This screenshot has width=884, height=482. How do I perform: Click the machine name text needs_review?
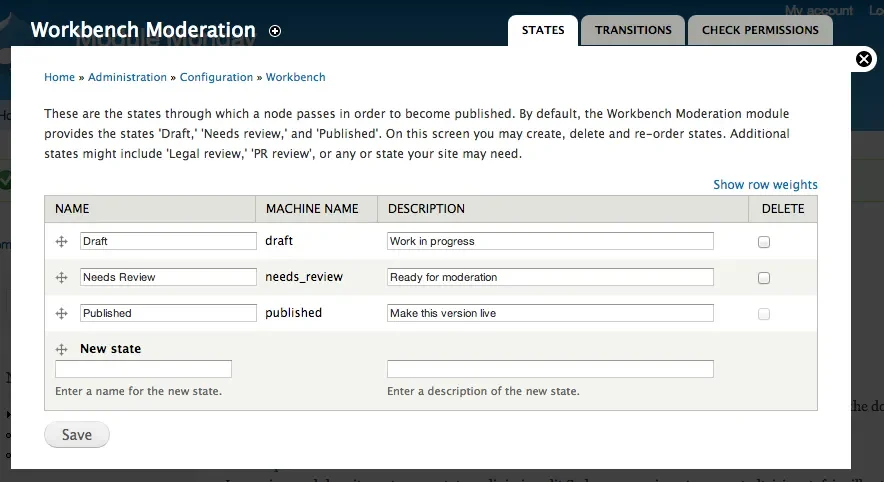pos(304,277)
